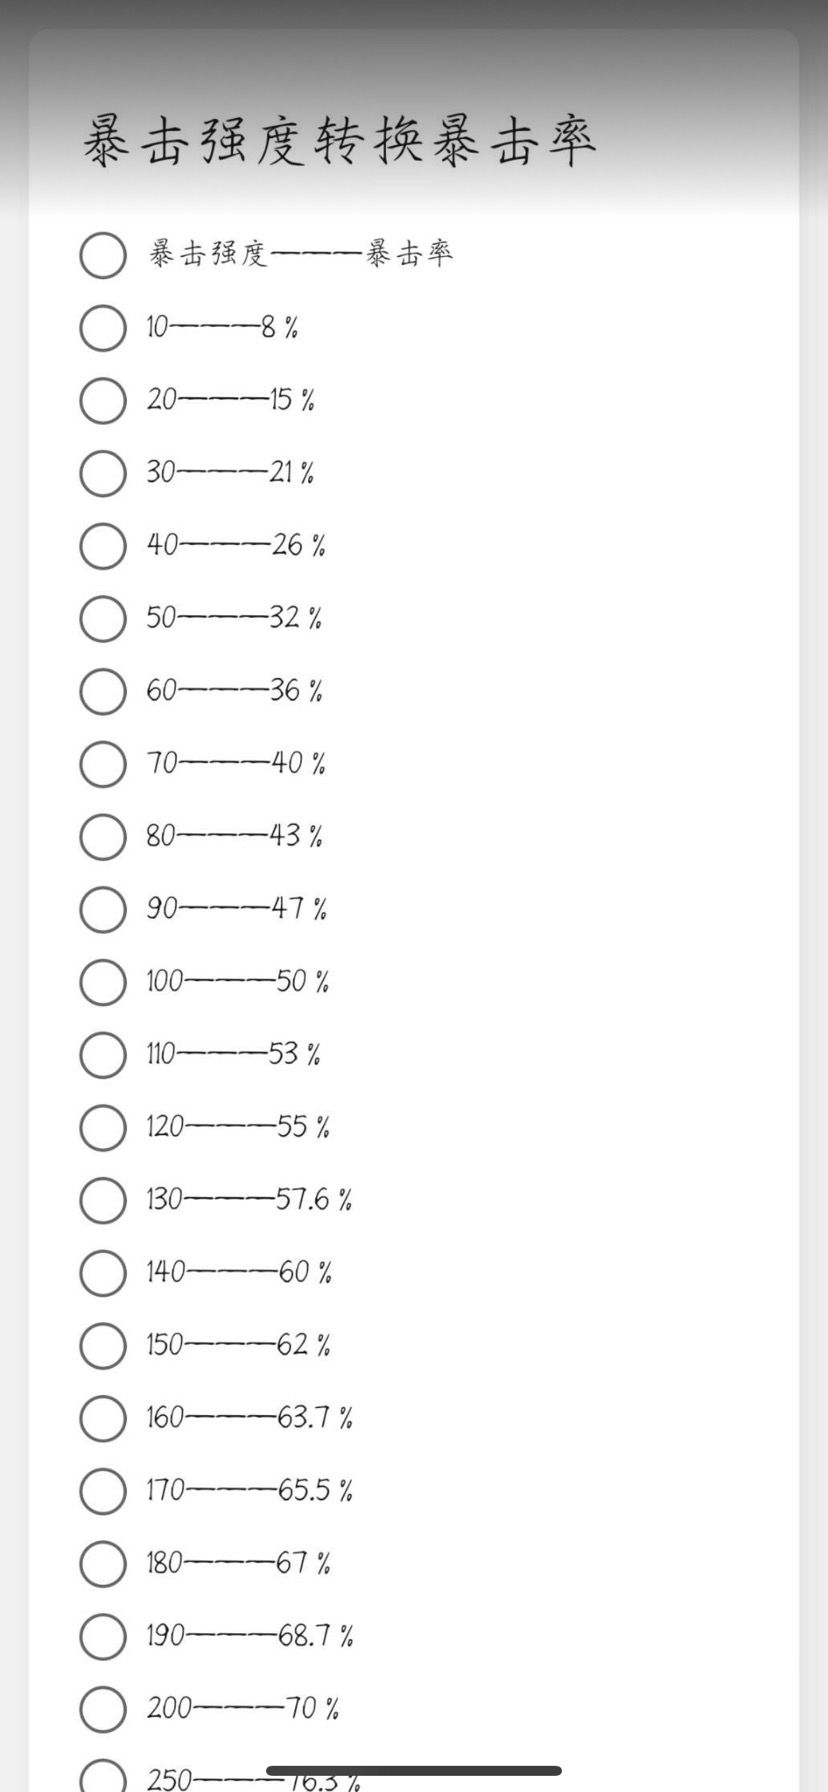
Task: Choose the 100———50 % option
Action: (x=103, y=982)
